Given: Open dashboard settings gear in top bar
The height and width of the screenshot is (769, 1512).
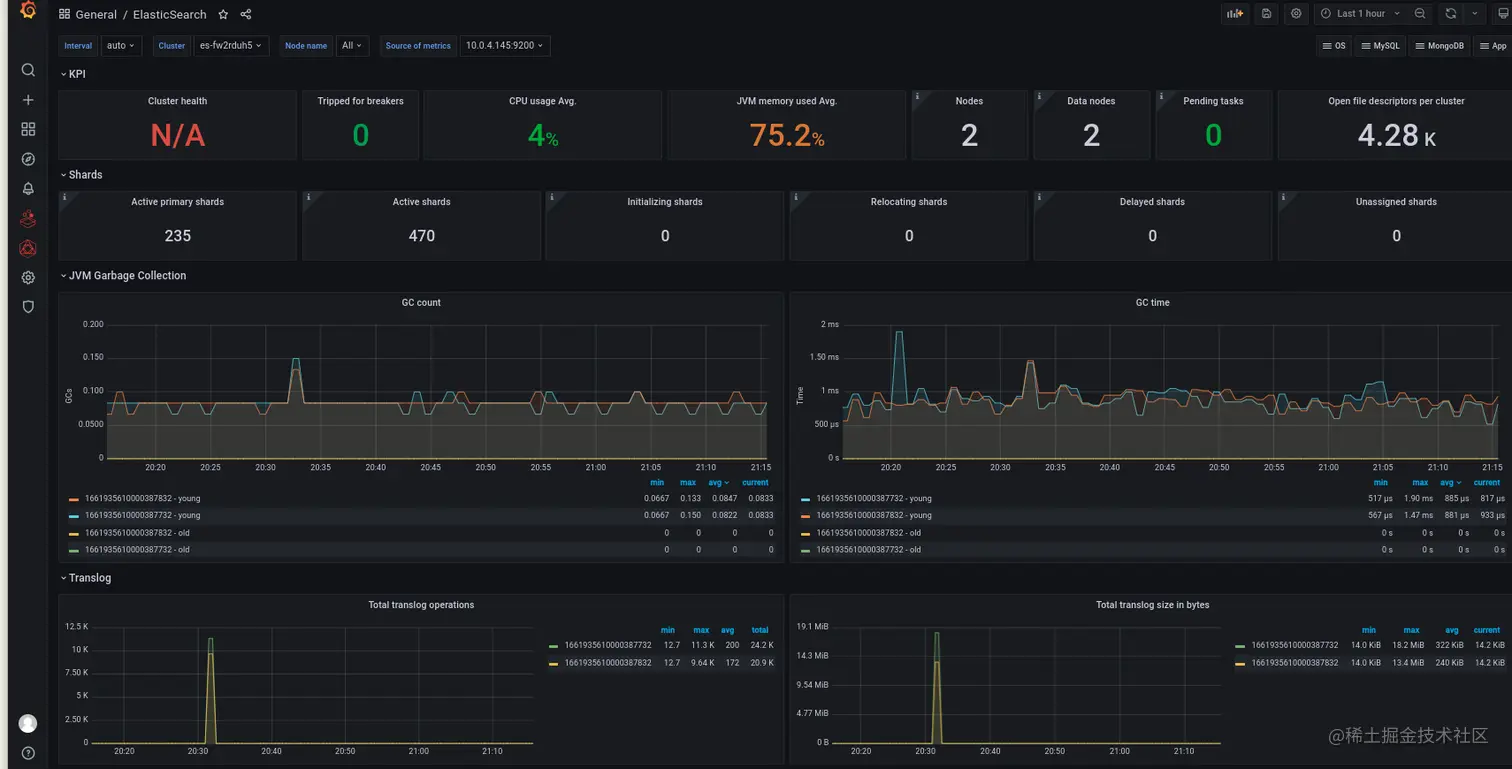Looking at the screenshot, I should tap(1297, 14).
